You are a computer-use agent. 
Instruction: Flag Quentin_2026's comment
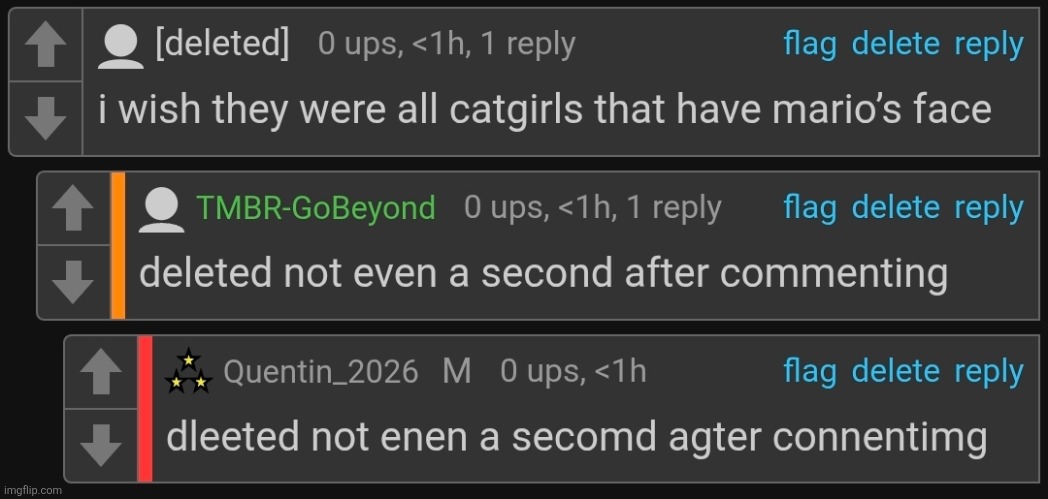[810, 372]
